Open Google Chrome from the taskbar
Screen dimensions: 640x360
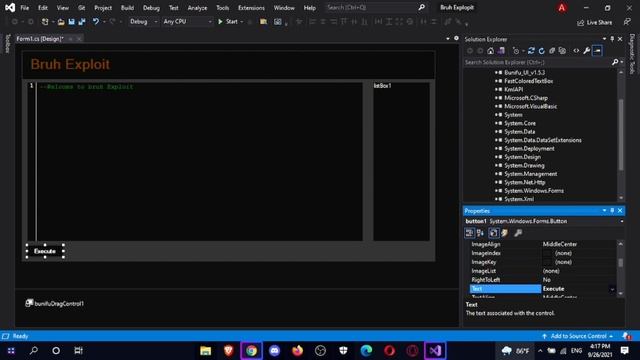pyautogui.click(x=251, y=351)
